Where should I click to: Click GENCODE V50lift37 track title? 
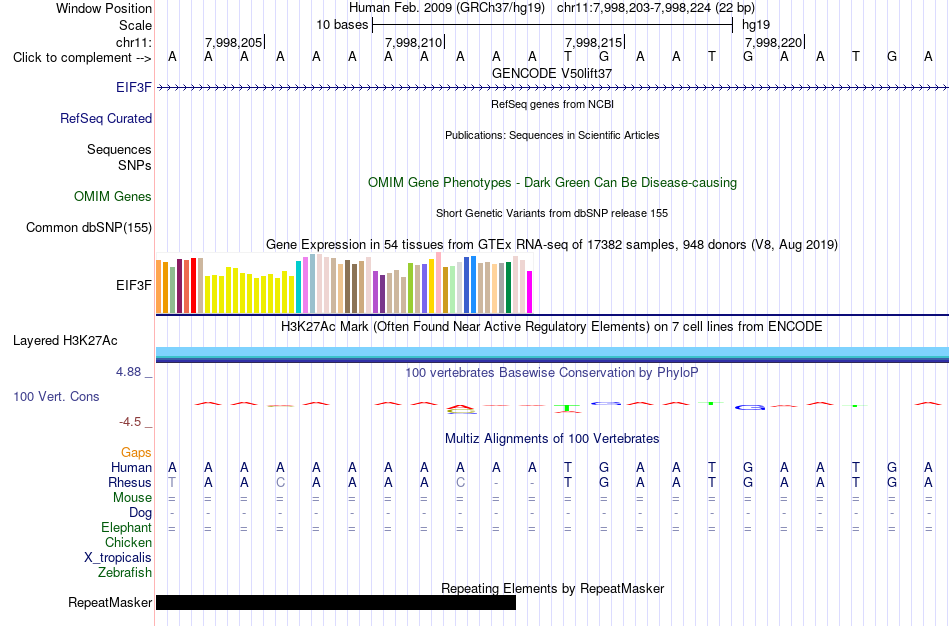(x=552, y=73)
